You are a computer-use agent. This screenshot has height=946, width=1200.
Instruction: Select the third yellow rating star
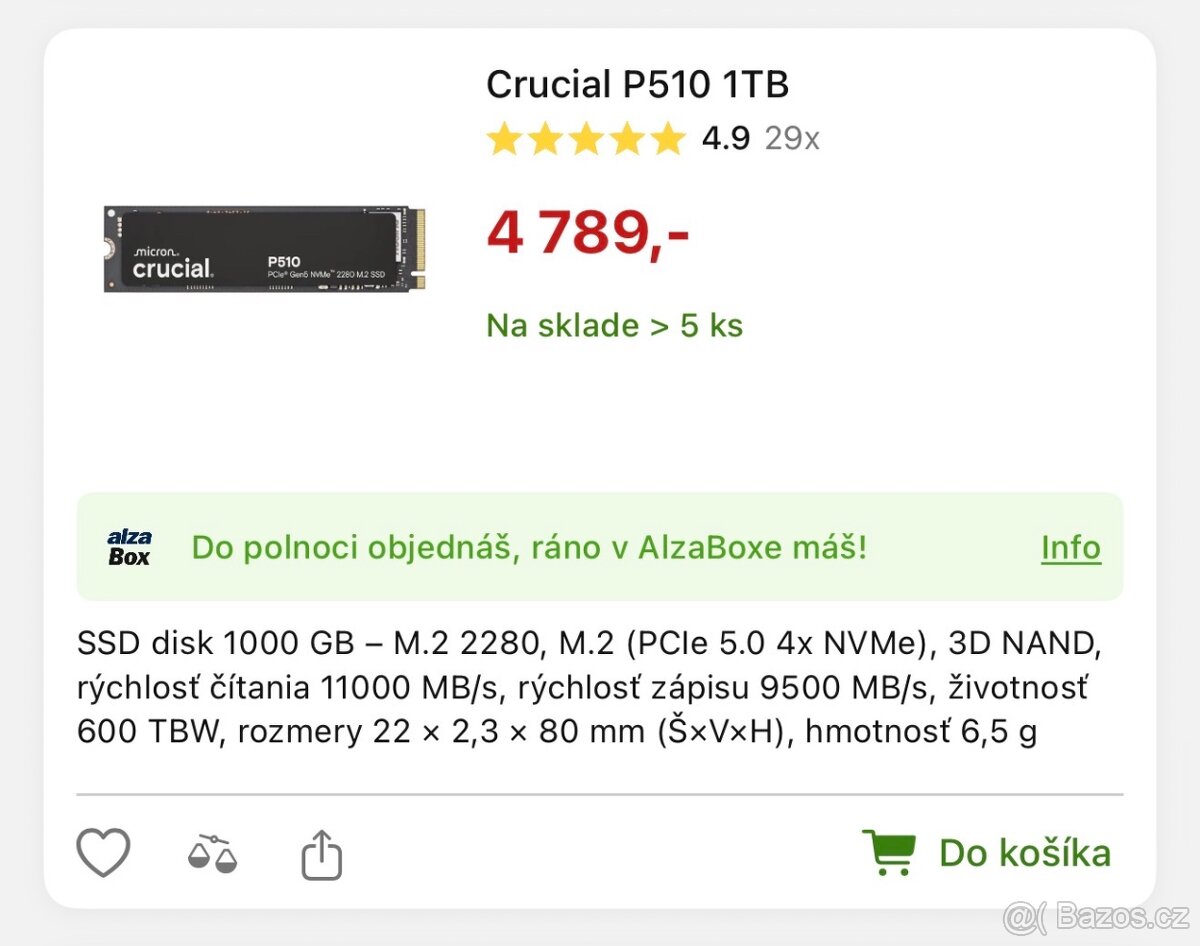click(x=586, y=139)
